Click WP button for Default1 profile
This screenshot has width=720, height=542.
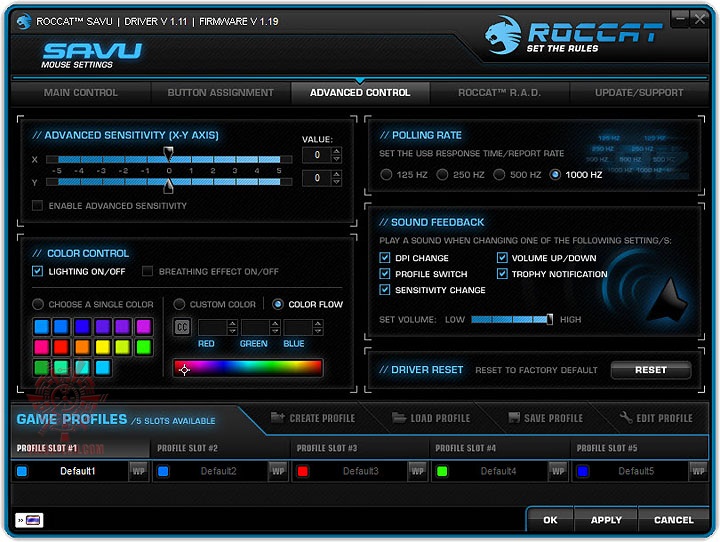tap(139, 471)
